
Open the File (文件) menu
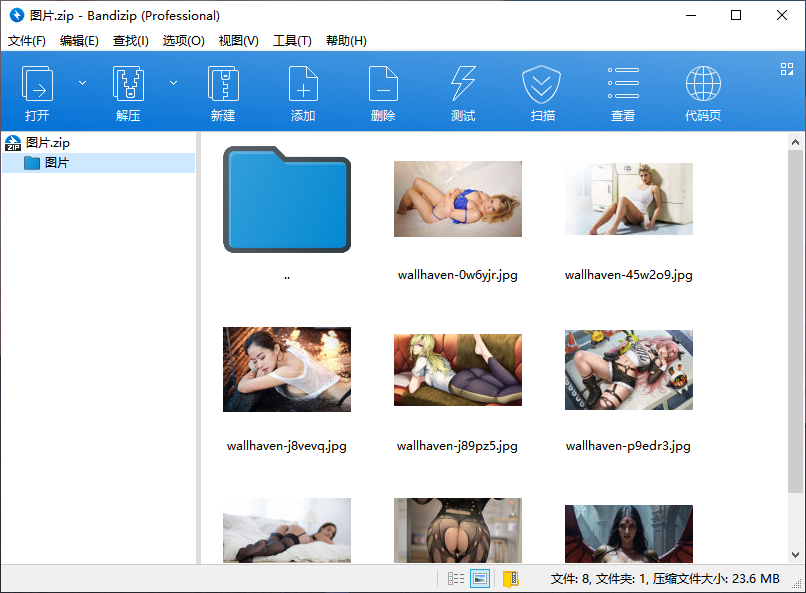(27, 41)
